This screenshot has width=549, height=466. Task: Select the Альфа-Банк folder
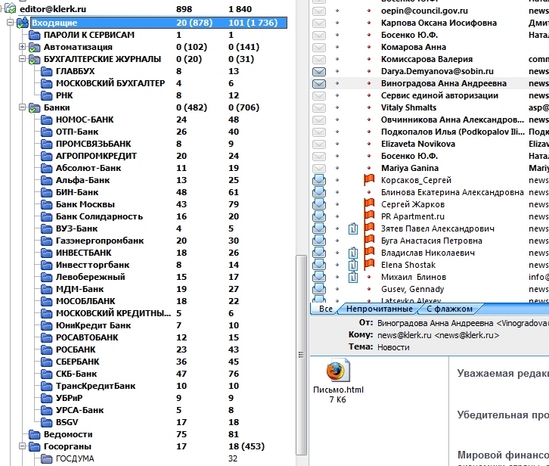click(x=83, y=180)
